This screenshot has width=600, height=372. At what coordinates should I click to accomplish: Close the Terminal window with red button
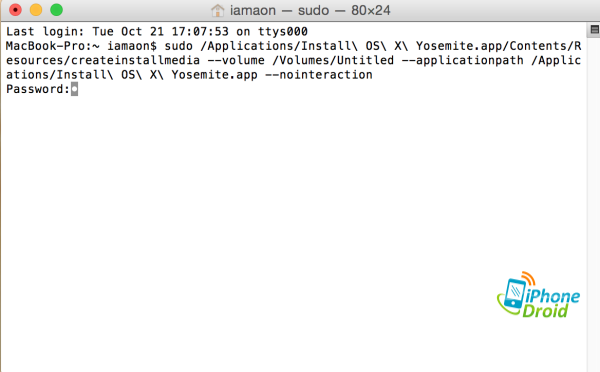click(x=15, y=10)
